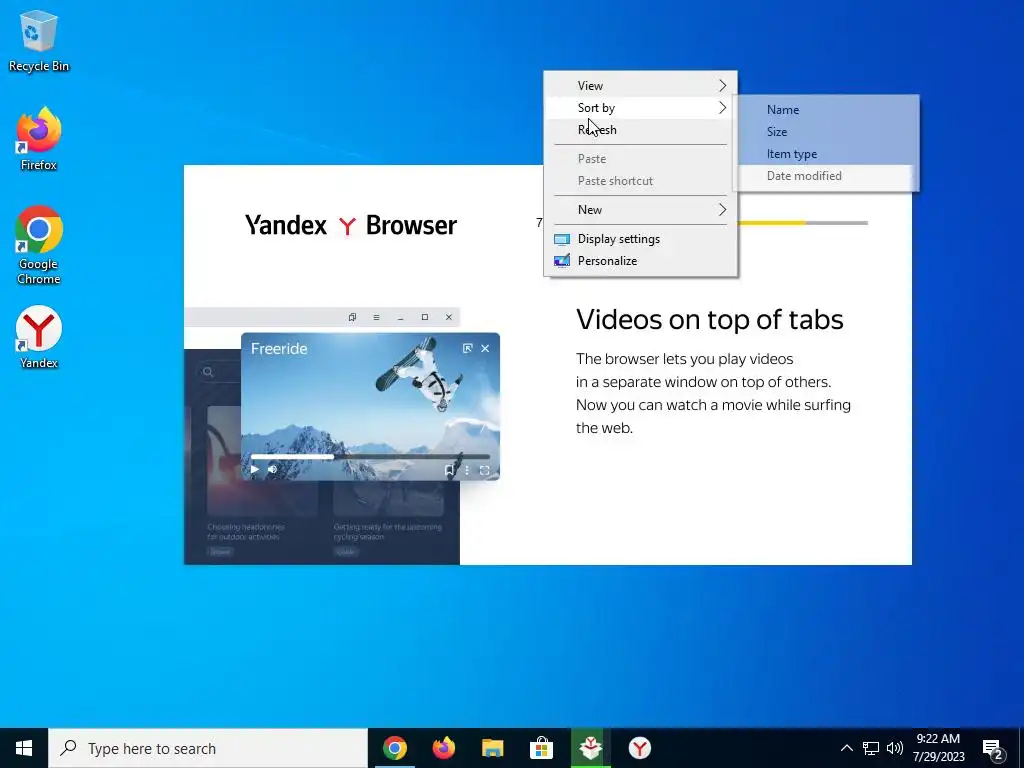The height and width of the screenshot is (768, 1024).
Task: Show the clock and calendar flyout
Action: (x=938, y=748)
